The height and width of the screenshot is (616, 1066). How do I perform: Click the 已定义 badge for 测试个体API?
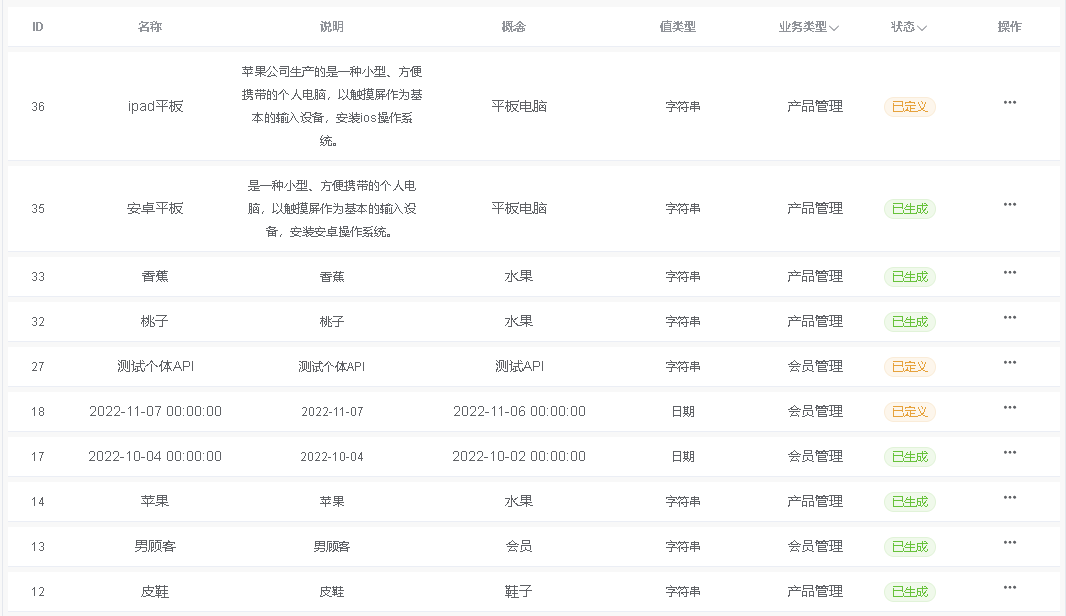[909, 367]
